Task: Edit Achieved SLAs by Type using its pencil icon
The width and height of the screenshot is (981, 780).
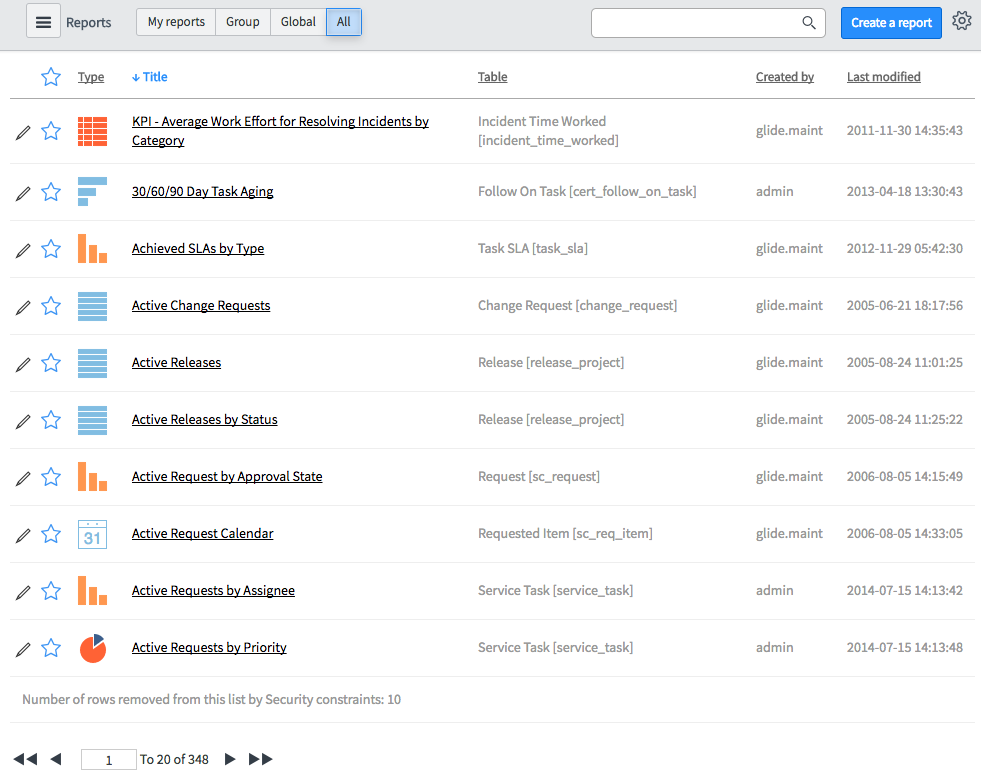Action: tap(23, 250)
